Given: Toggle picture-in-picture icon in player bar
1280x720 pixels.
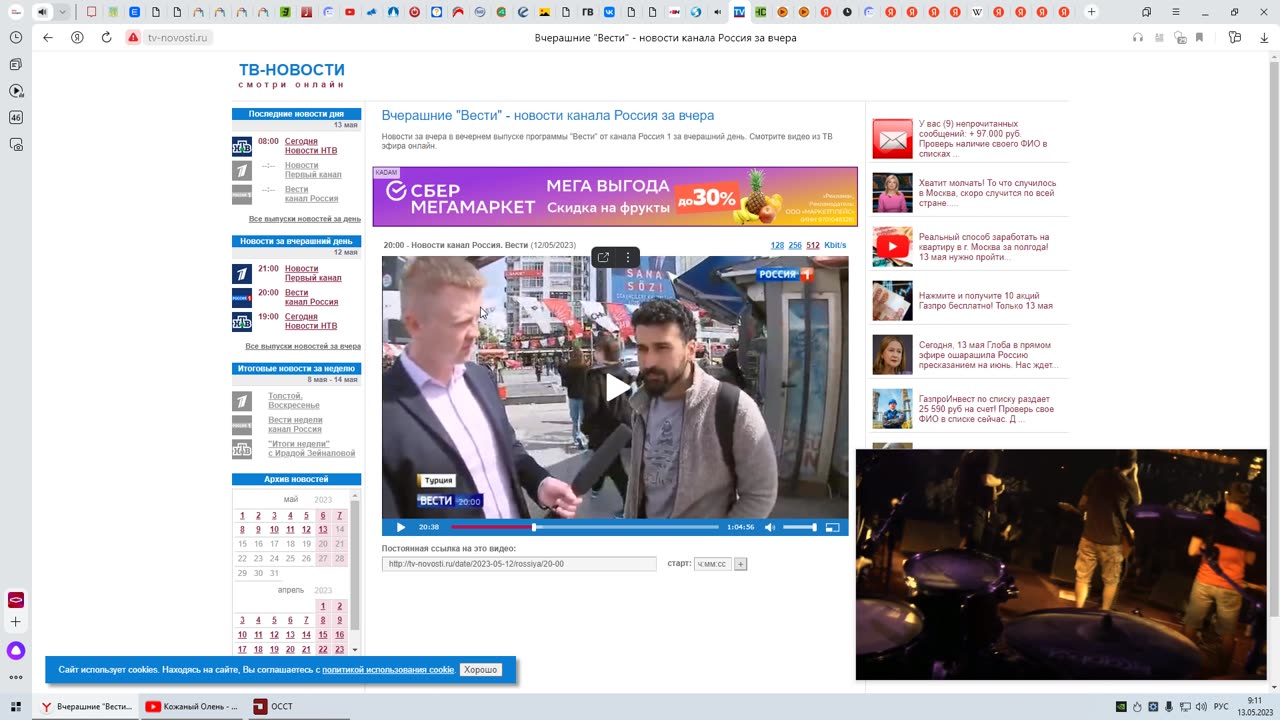Looking at the screenshot, I should (832, 527).
